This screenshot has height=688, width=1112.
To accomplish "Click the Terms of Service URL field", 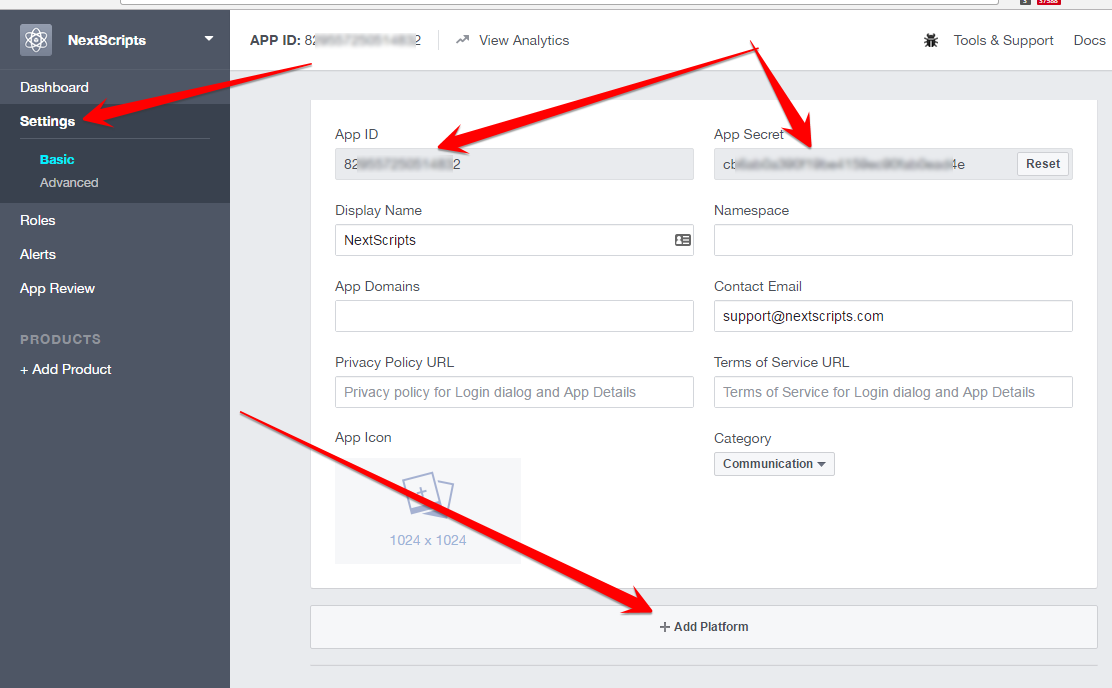I will [893, 392].
